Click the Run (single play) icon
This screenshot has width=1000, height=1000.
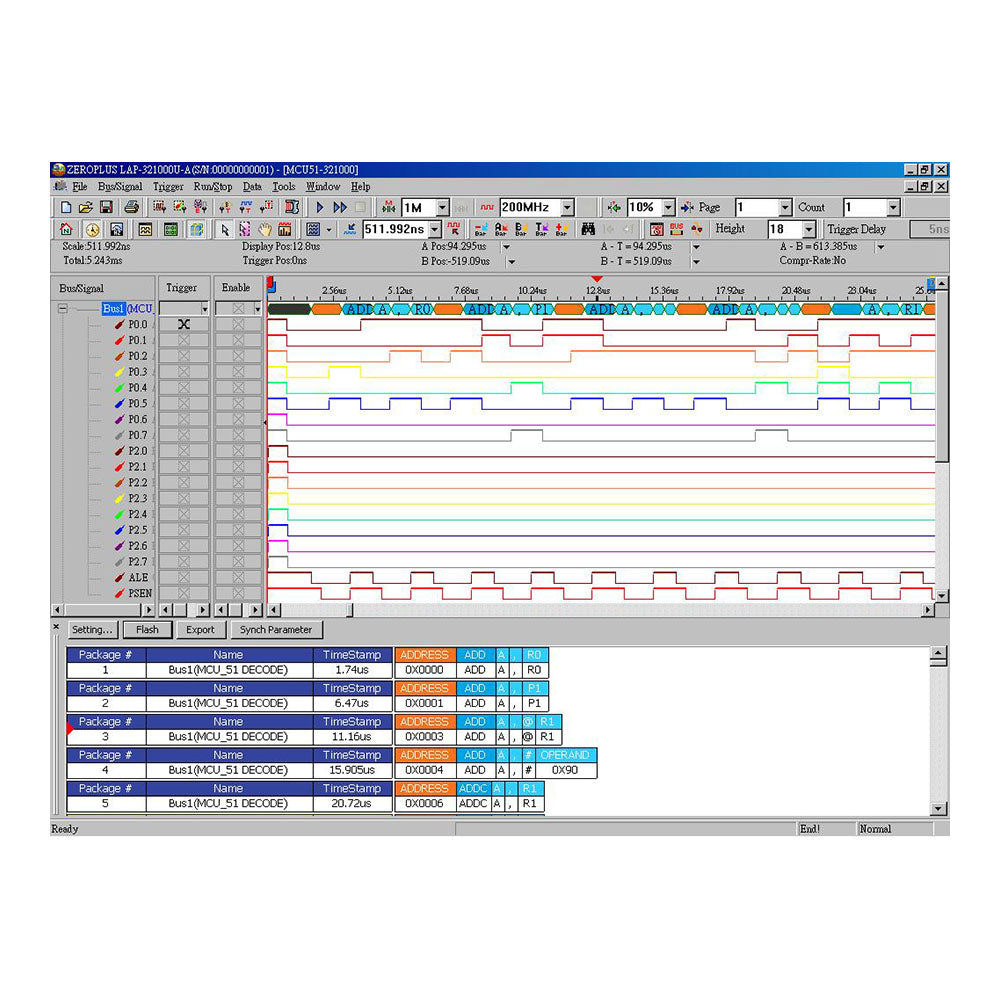(x=320, y=207)
